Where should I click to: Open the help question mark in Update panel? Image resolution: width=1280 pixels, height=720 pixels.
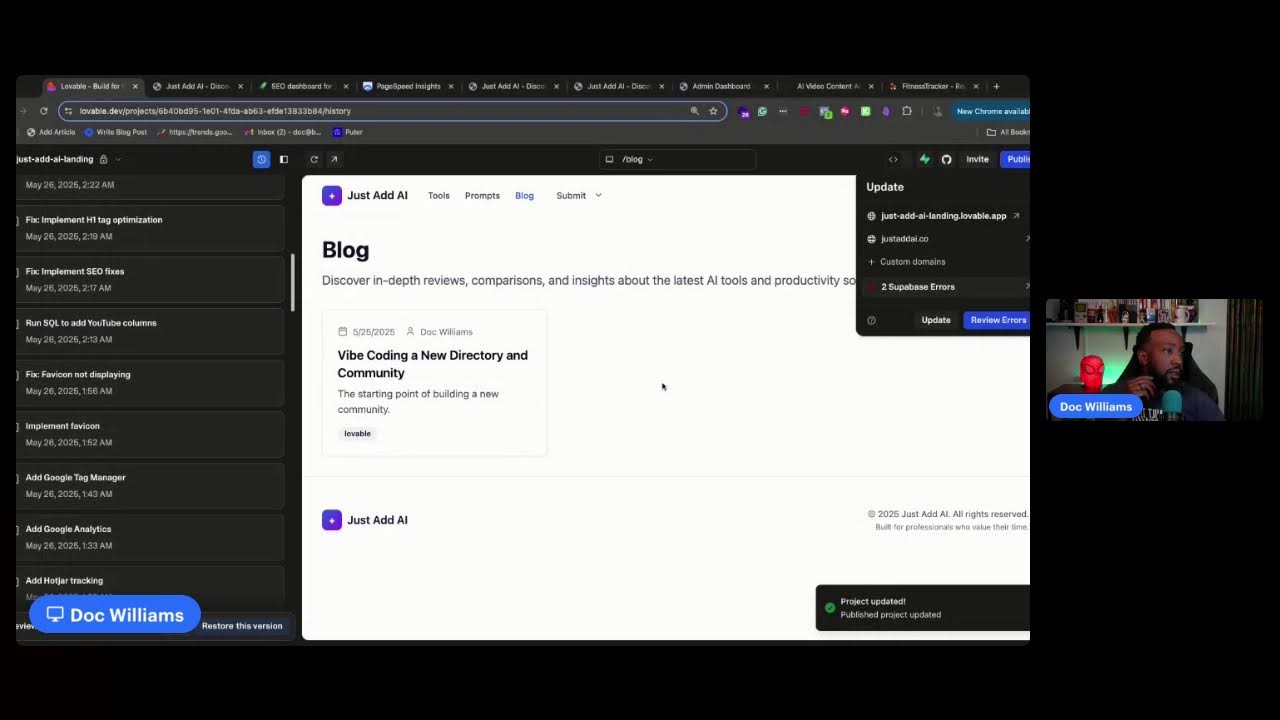(x=871, y=320)
